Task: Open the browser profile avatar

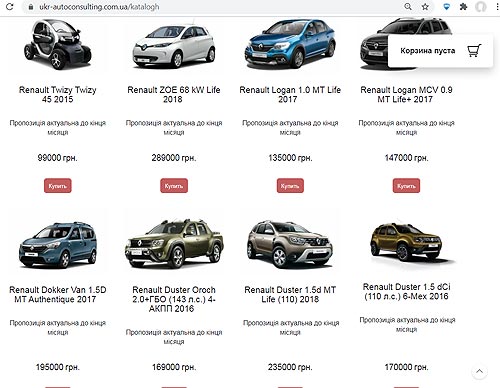Action: point(480,6)
